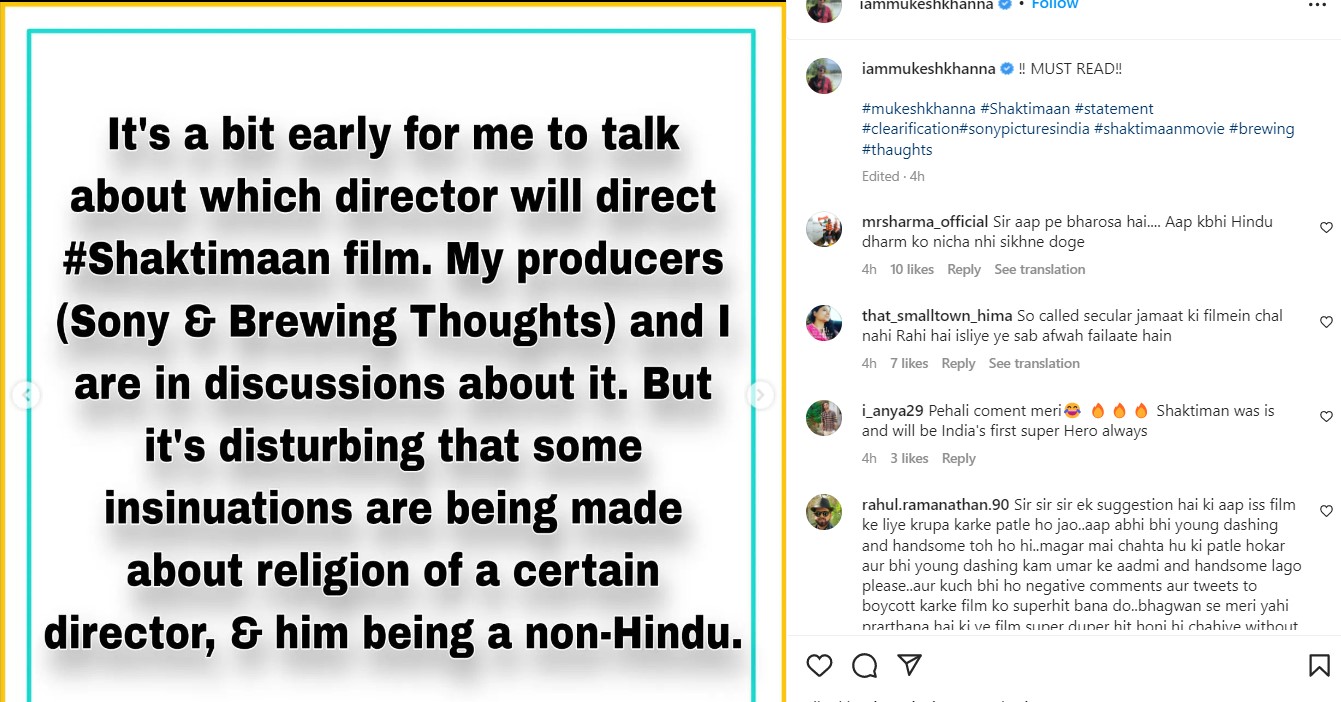The width and height of the screenshot is (1341, 702).
Task: Like the post with the heart icon
Action: 819,665
